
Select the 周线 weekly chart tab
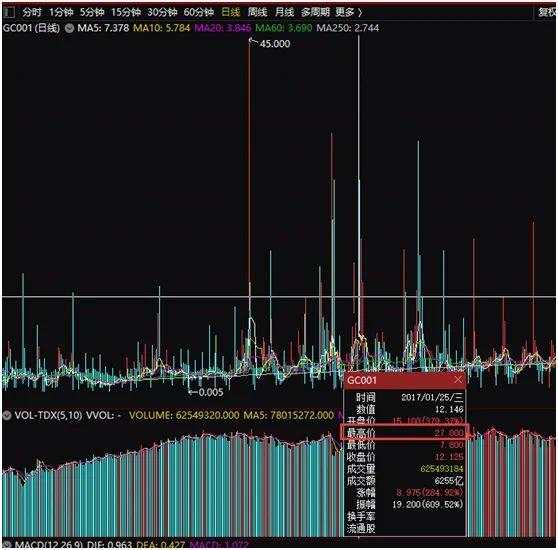click(257, 13)
